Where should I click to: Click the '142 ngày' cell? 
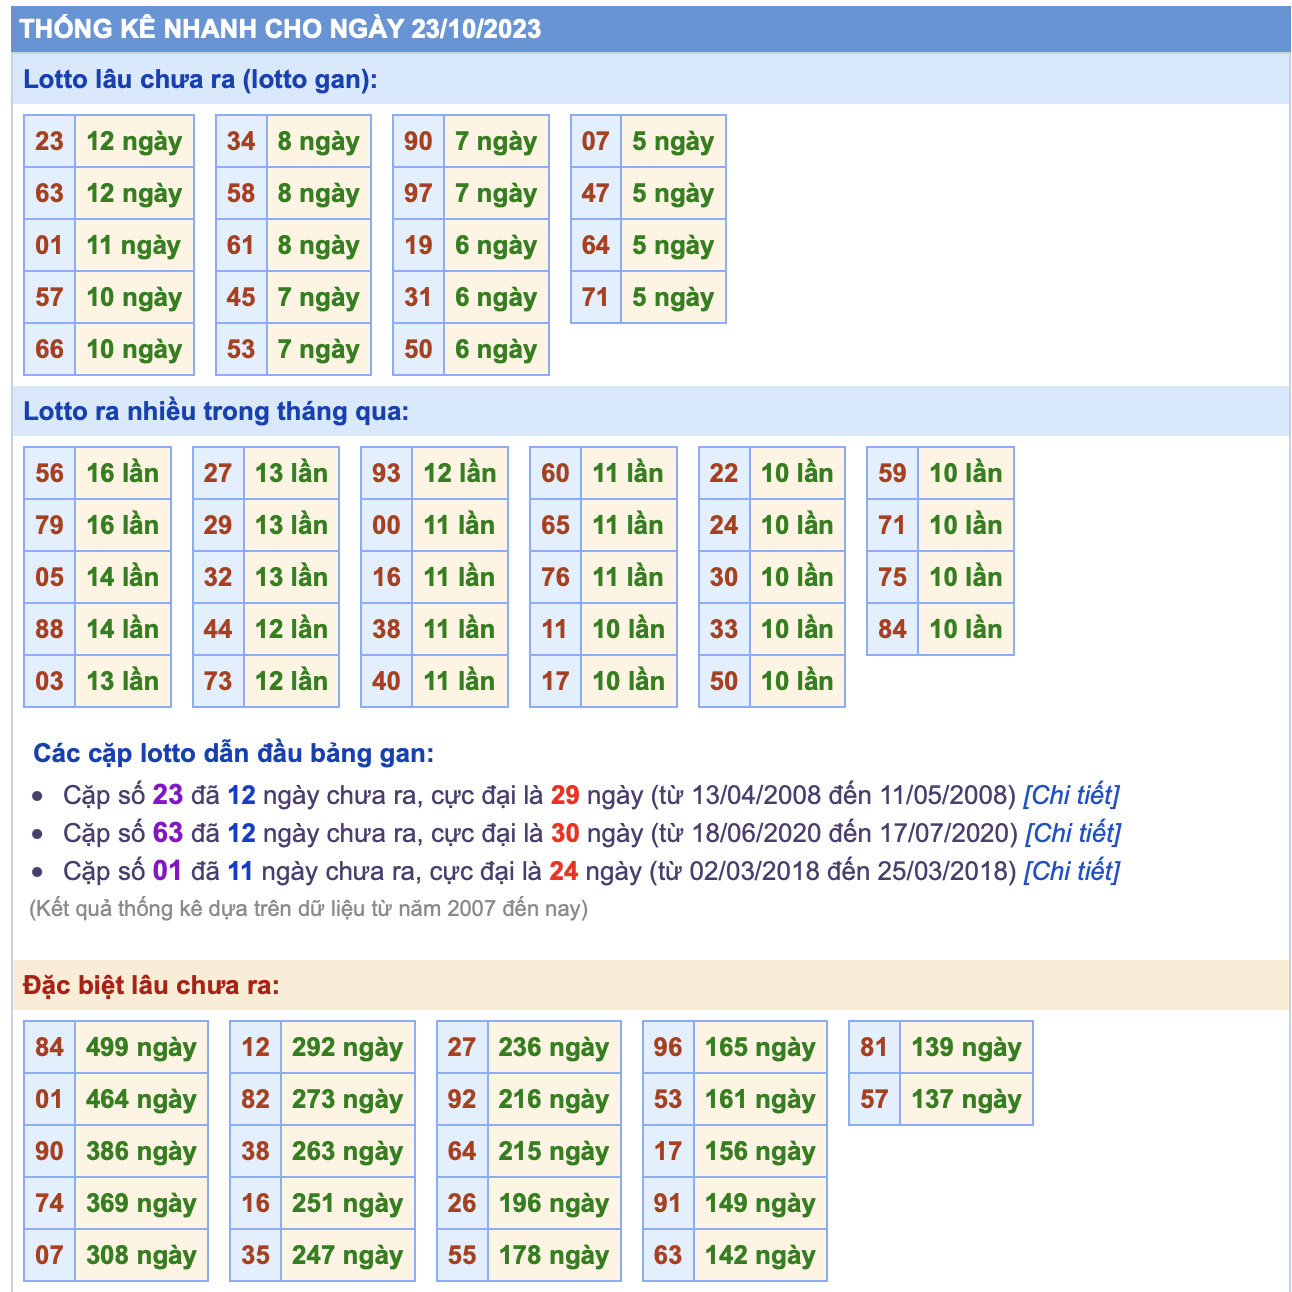point(760,1255)
